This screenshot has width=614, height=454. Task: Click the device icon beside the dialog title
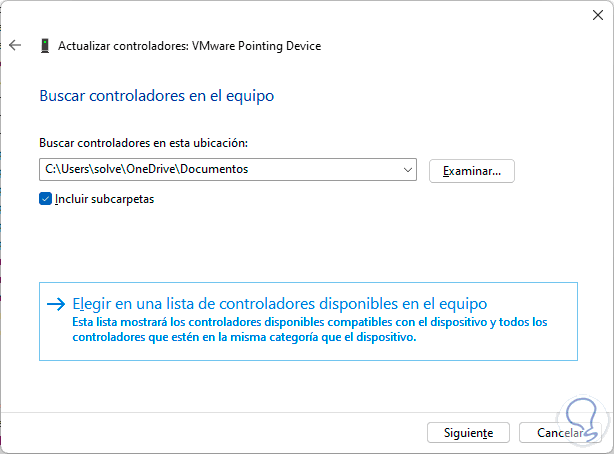point(45,46)
